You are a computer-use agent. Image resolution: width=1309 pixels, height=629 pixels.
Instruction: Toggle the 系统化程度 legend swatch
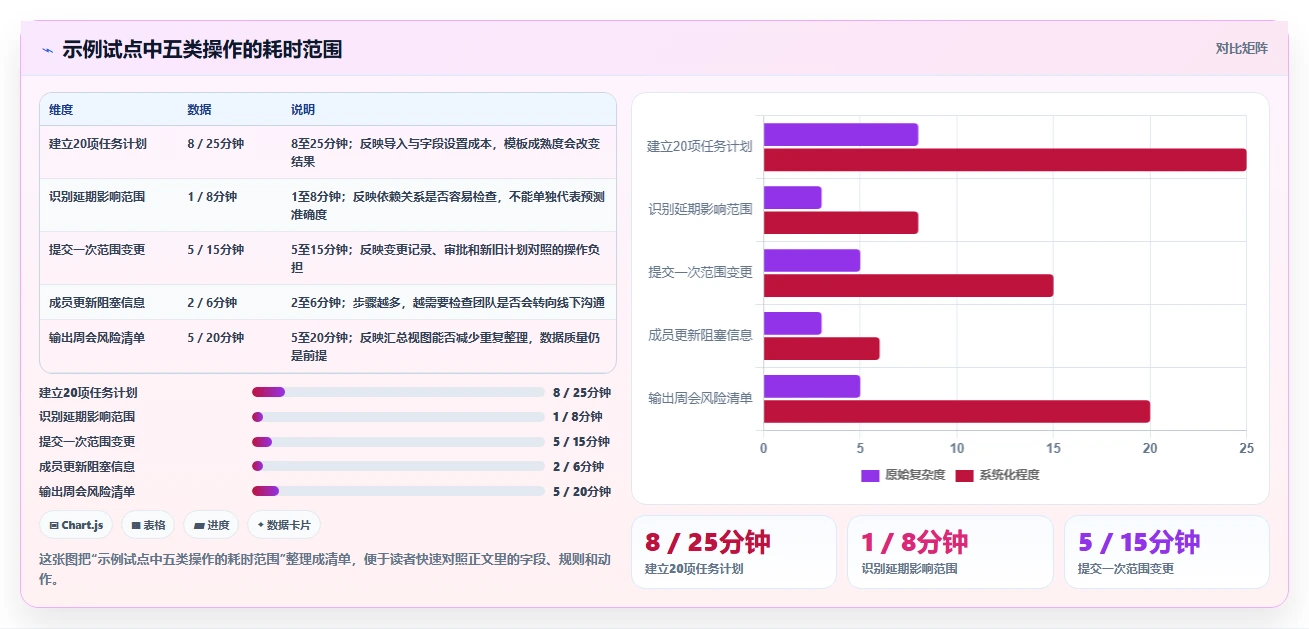click(964, 475)
